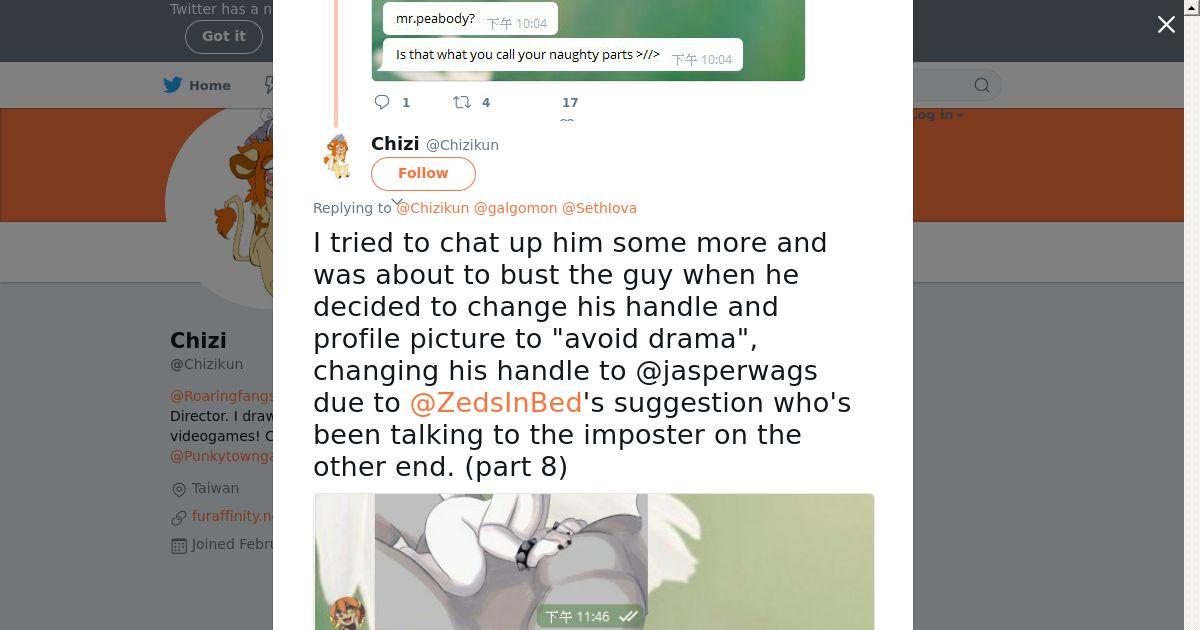Follow Chizi with the Follow button
Screen dimensions: 1200x630
[423, 173]
